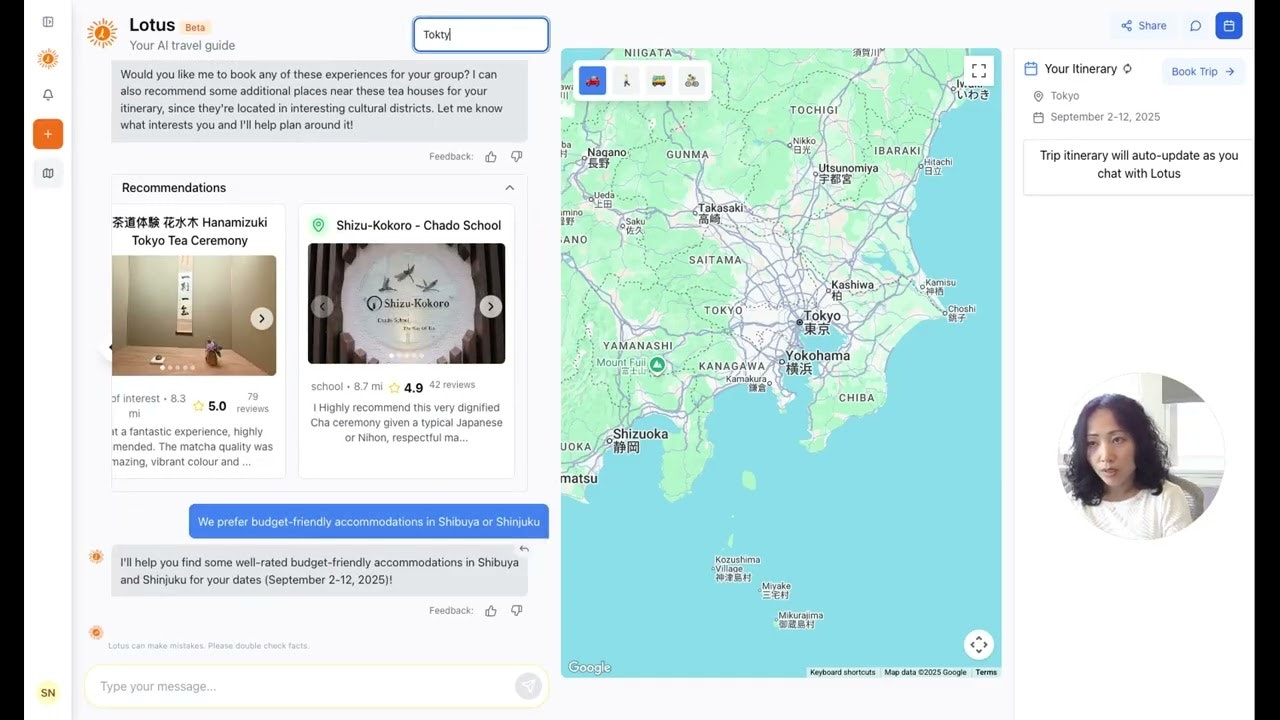Click the Lotus sun logo in sidebar
Image resolution: width=1280 pixels, height=720 pixels.
point(48,59)
